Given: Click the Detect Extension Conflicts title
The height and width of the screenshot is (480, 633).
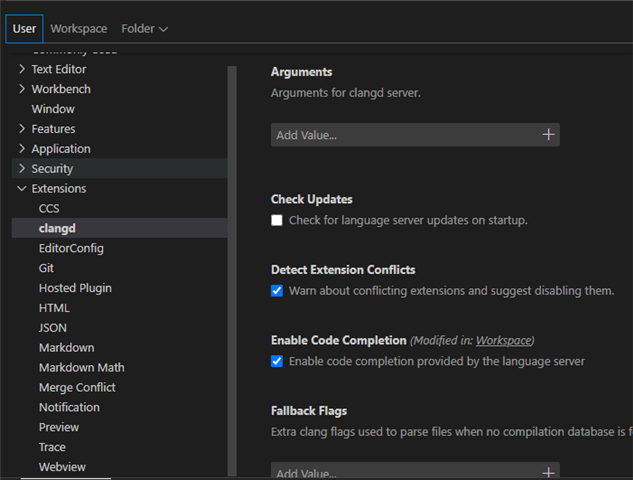Looking at the screenshot, I should tap(343, 270).
